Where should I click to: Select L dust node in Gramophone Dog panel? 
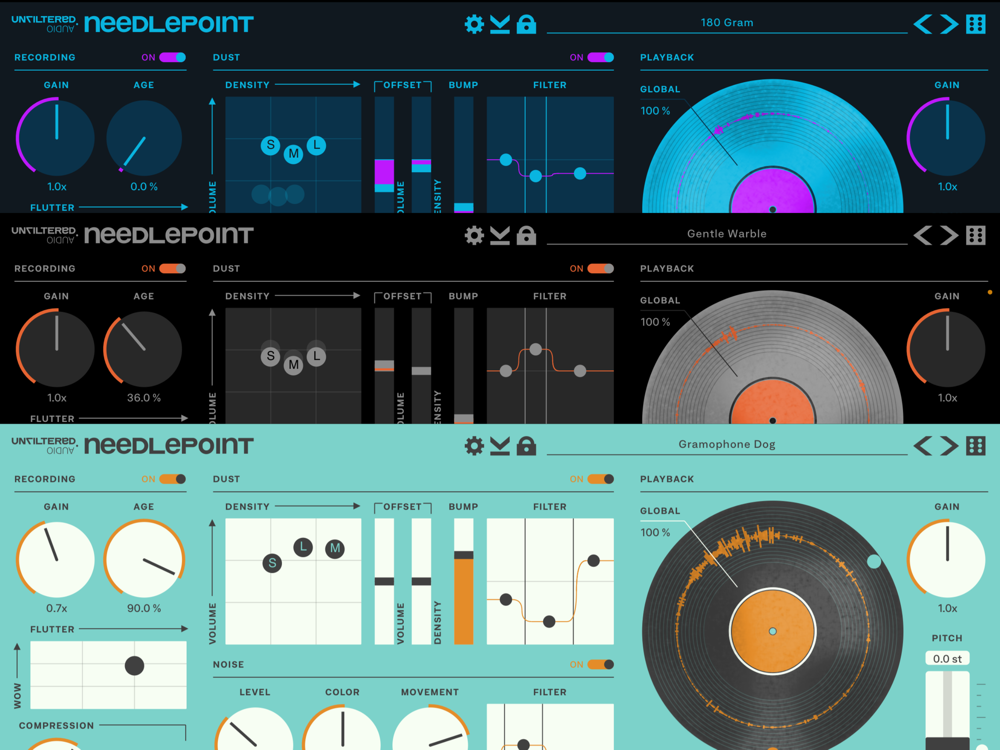tap(303, 547)
